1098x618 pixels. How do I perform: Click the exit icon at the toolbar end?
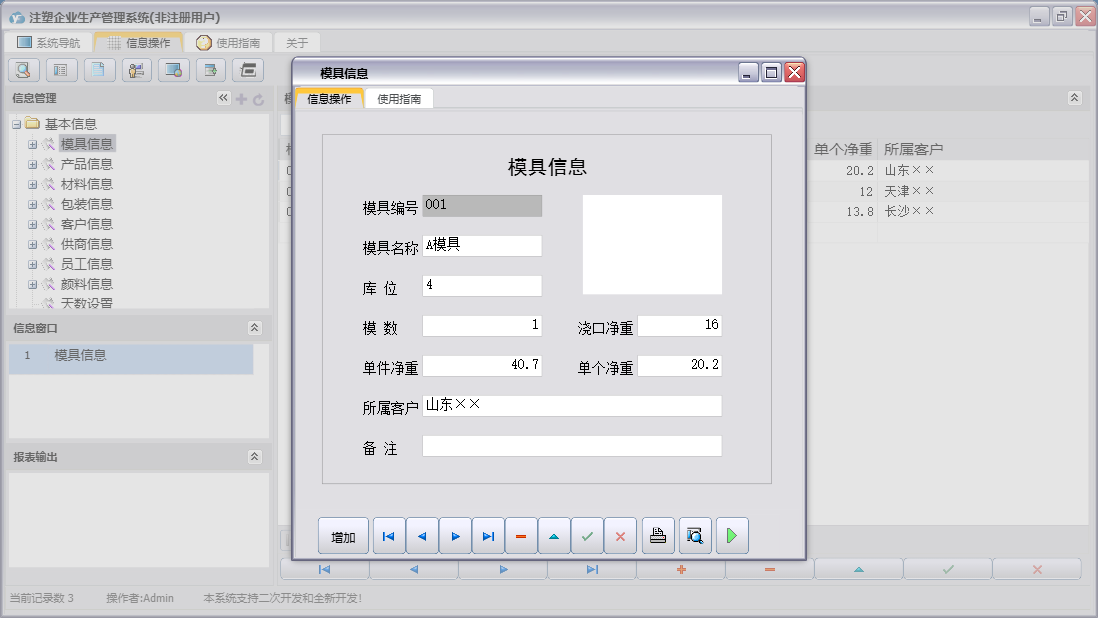pyautogui.click(x=247, y=70)
